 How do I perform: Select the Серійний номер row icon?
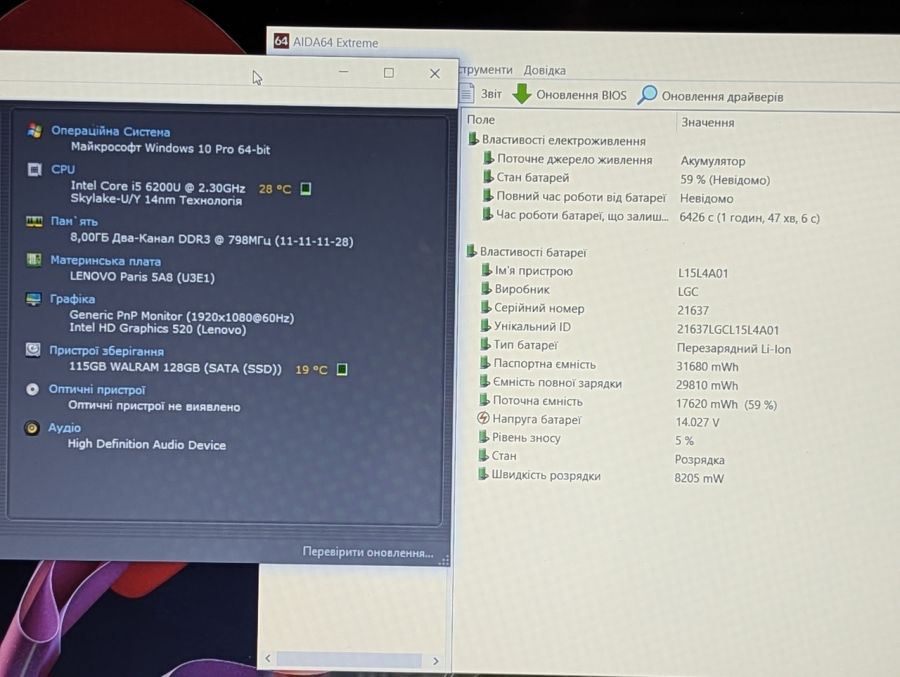coord(486,307)
